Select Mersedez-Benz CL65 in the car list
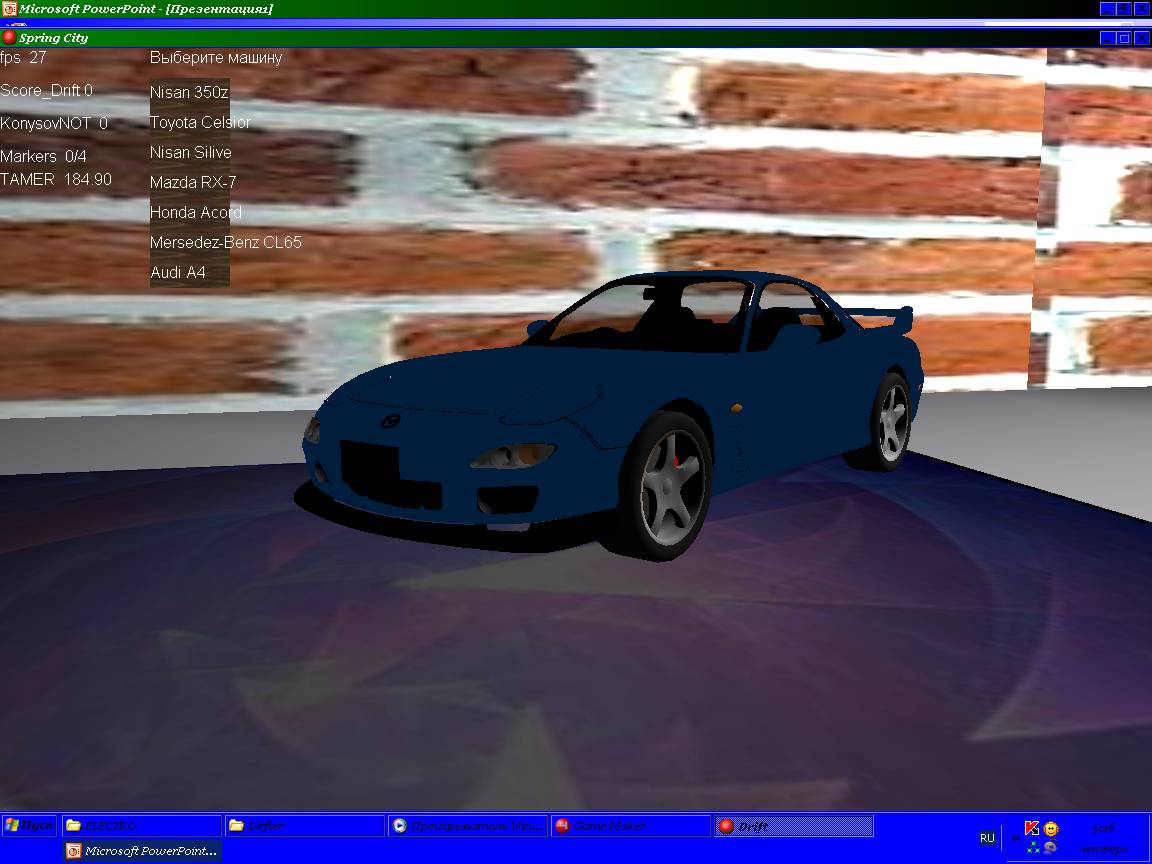Screen dimensions: 1152x864 226,242
